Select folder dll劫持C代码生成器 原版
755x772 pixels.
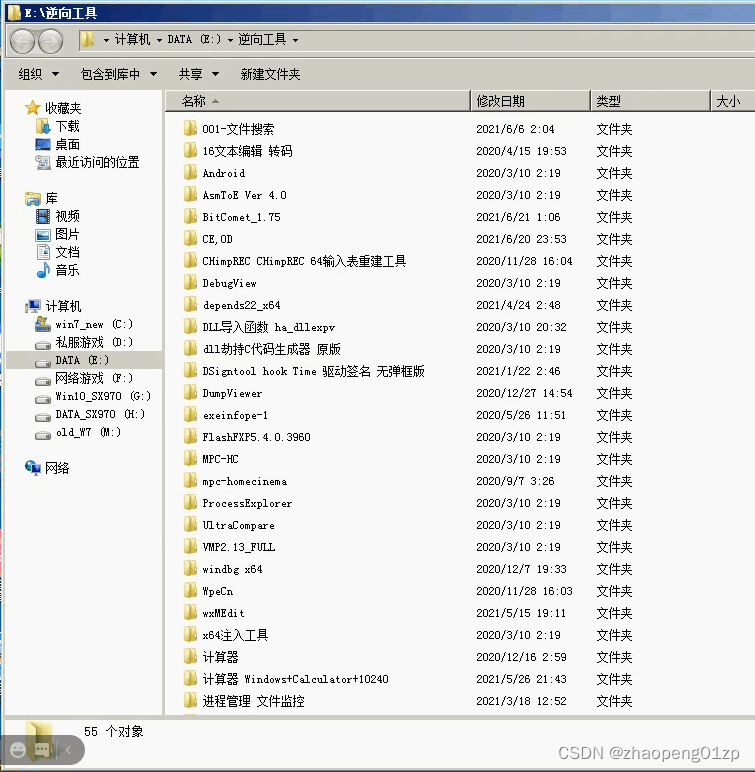click(271, 349)
